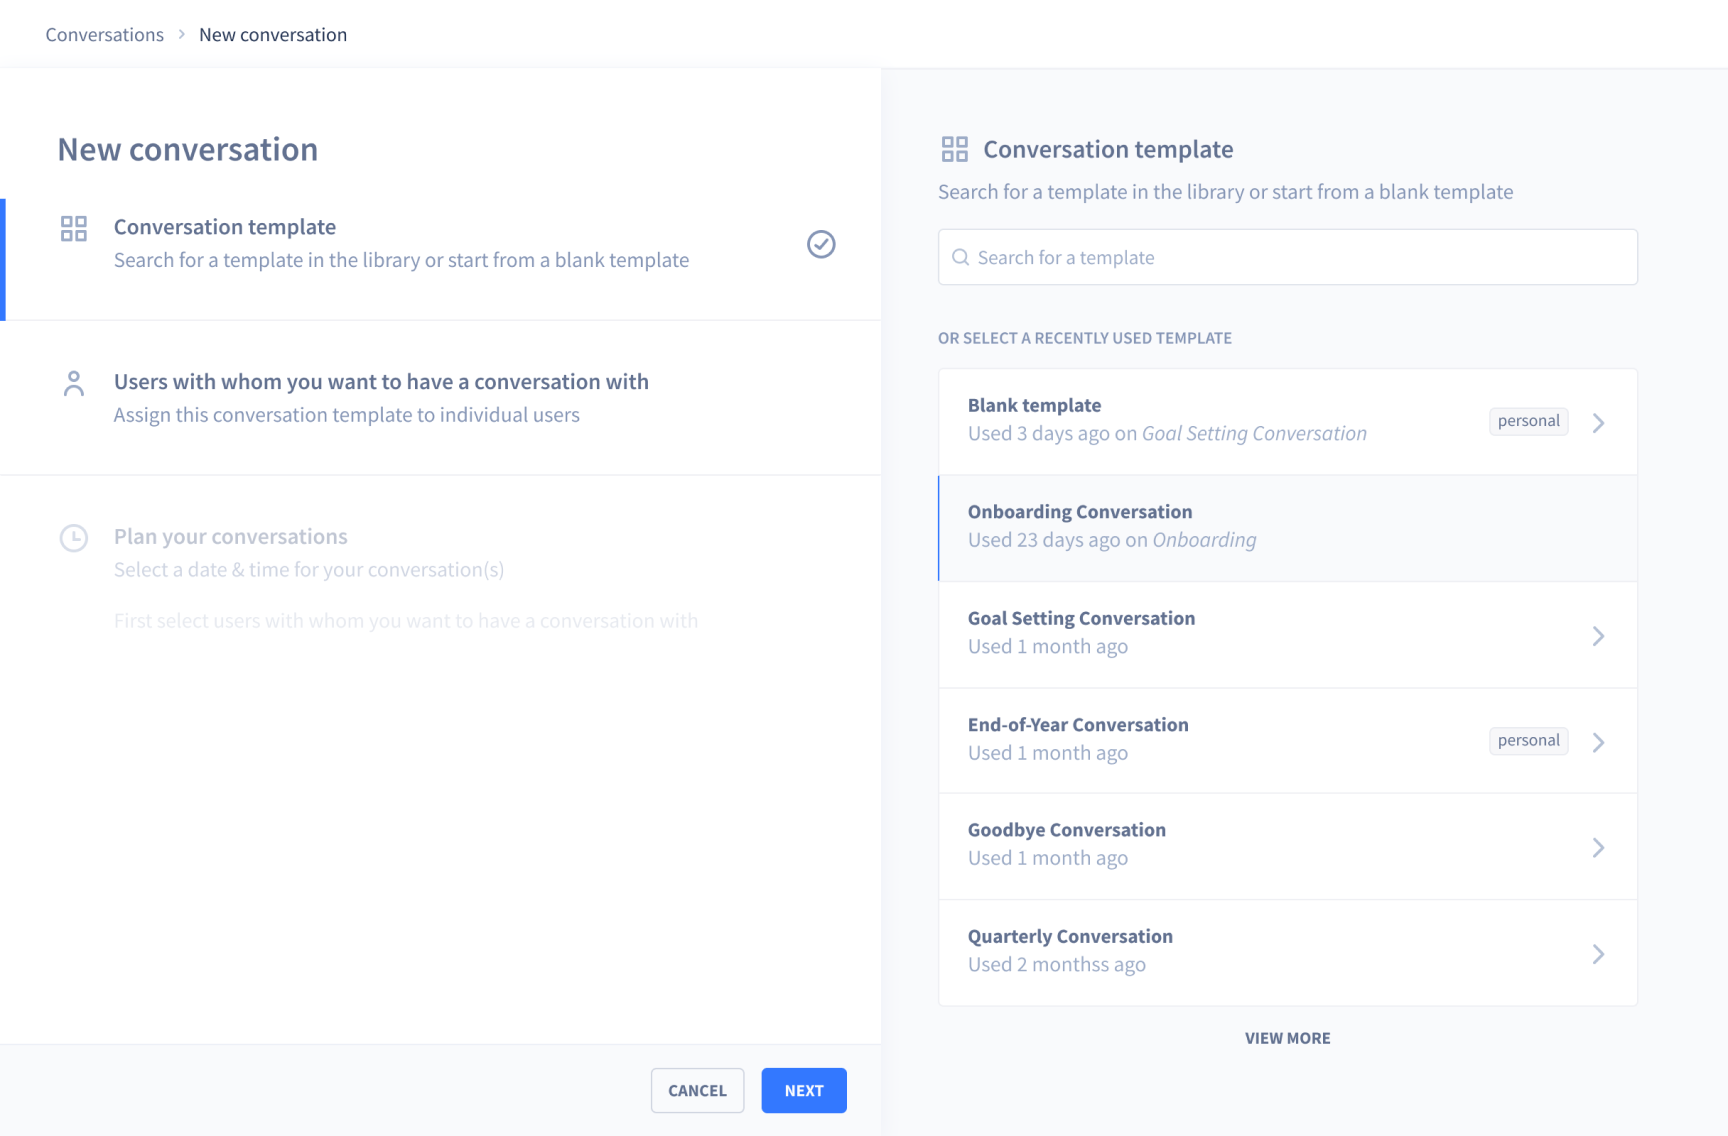Open the Users with whom step
1728x1136 pixels.
pyautogui.click(x=381, y=382)
